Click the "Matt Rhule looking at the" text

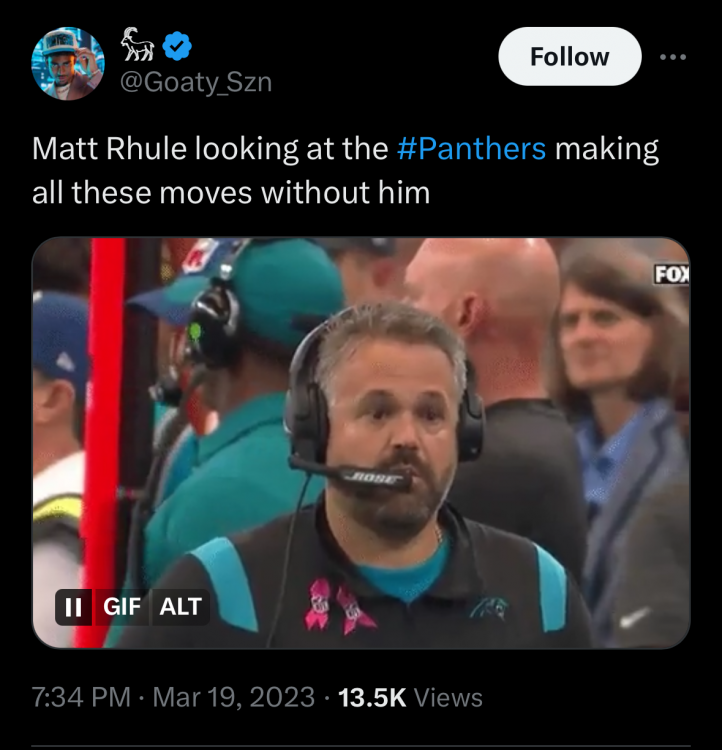coord(210,149)
